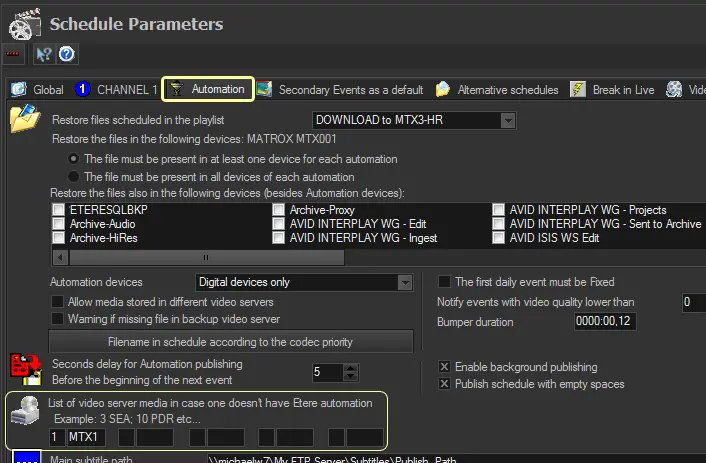Enable Allow media stored in different video servers
The width and height of the screenshot is (706, 463).
coord(58,302)
